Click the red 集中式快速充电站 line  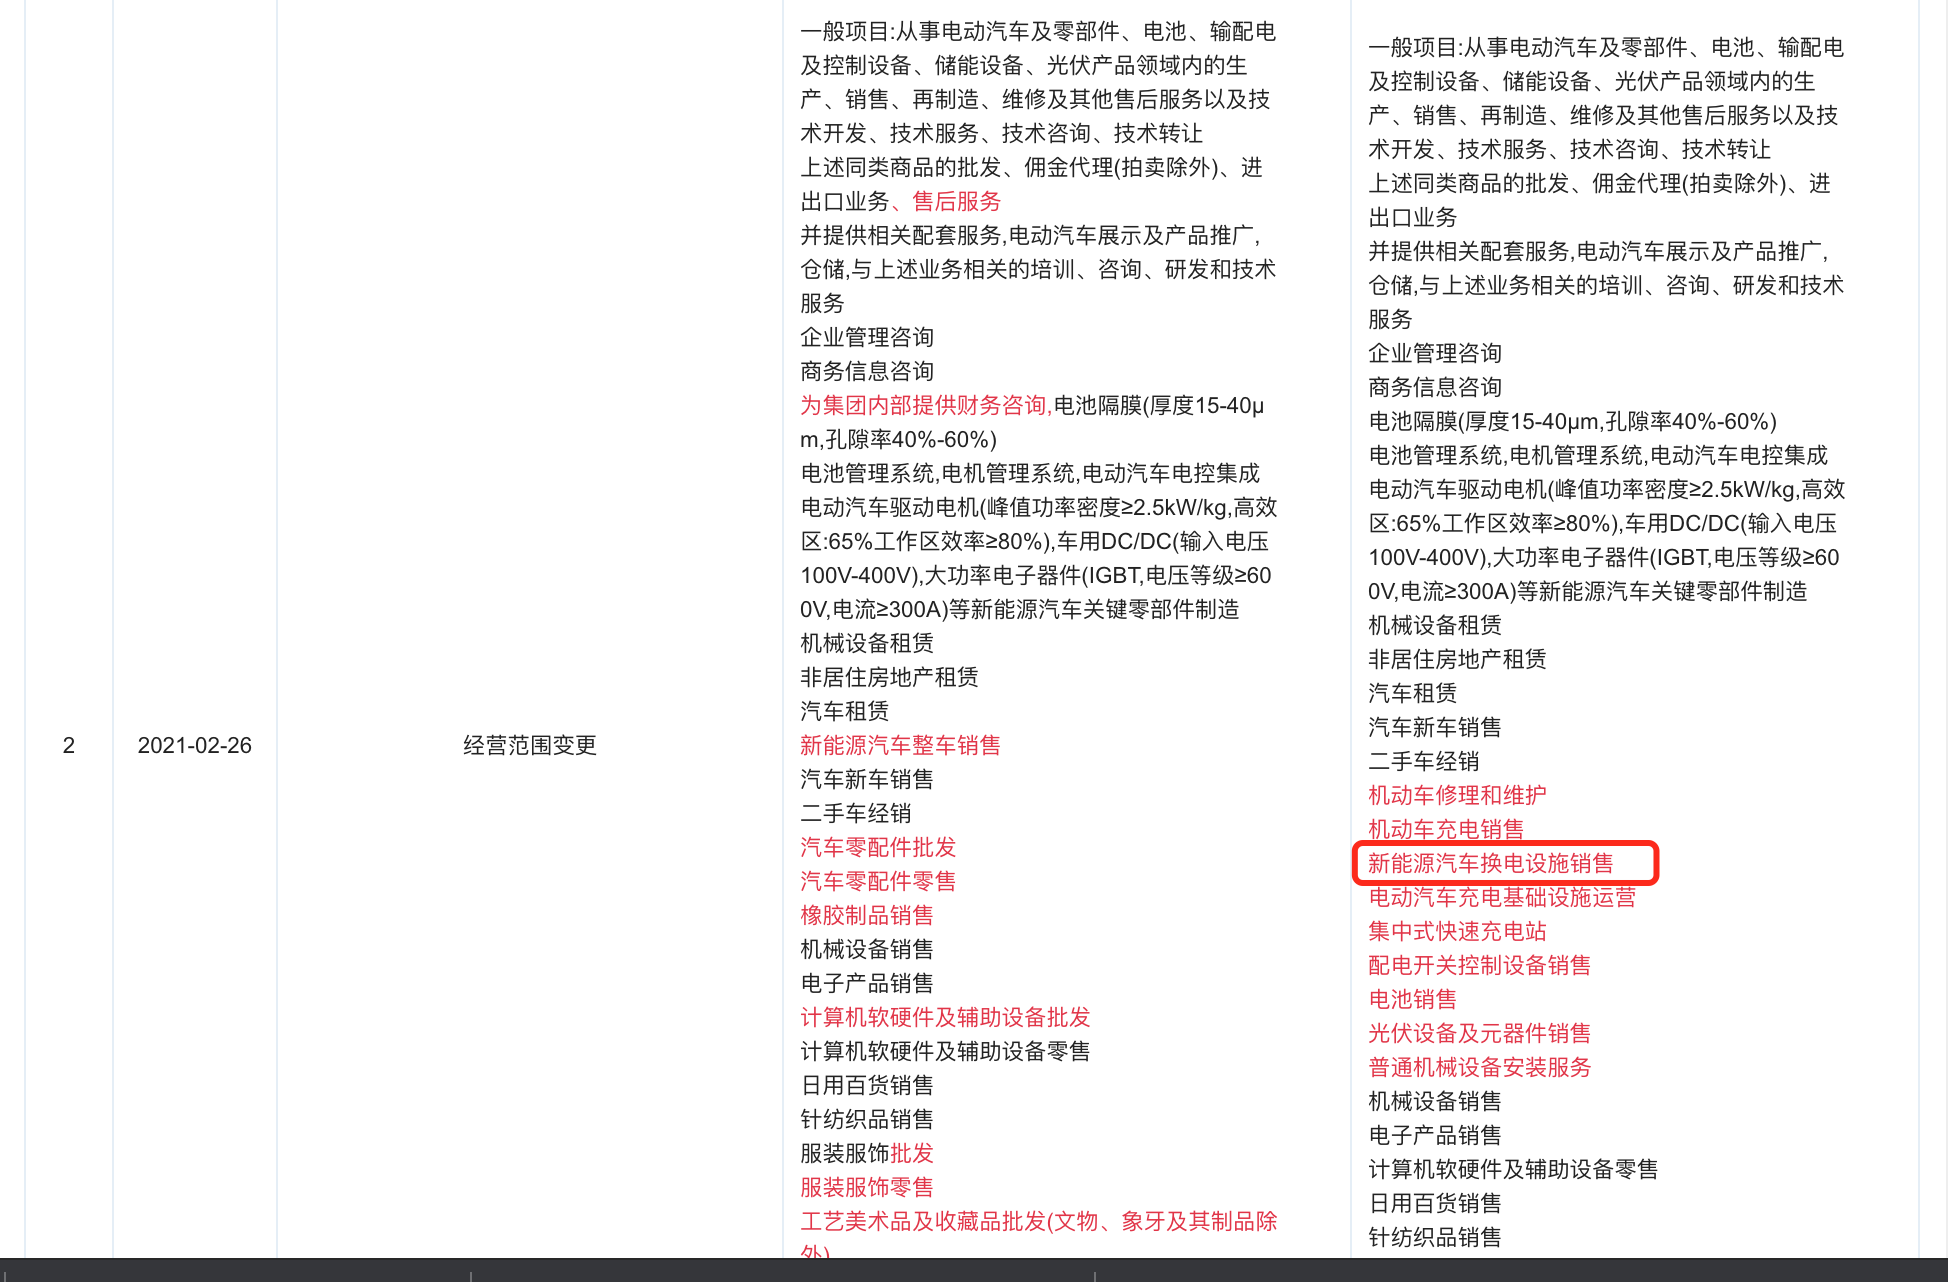coord(1456,931)
